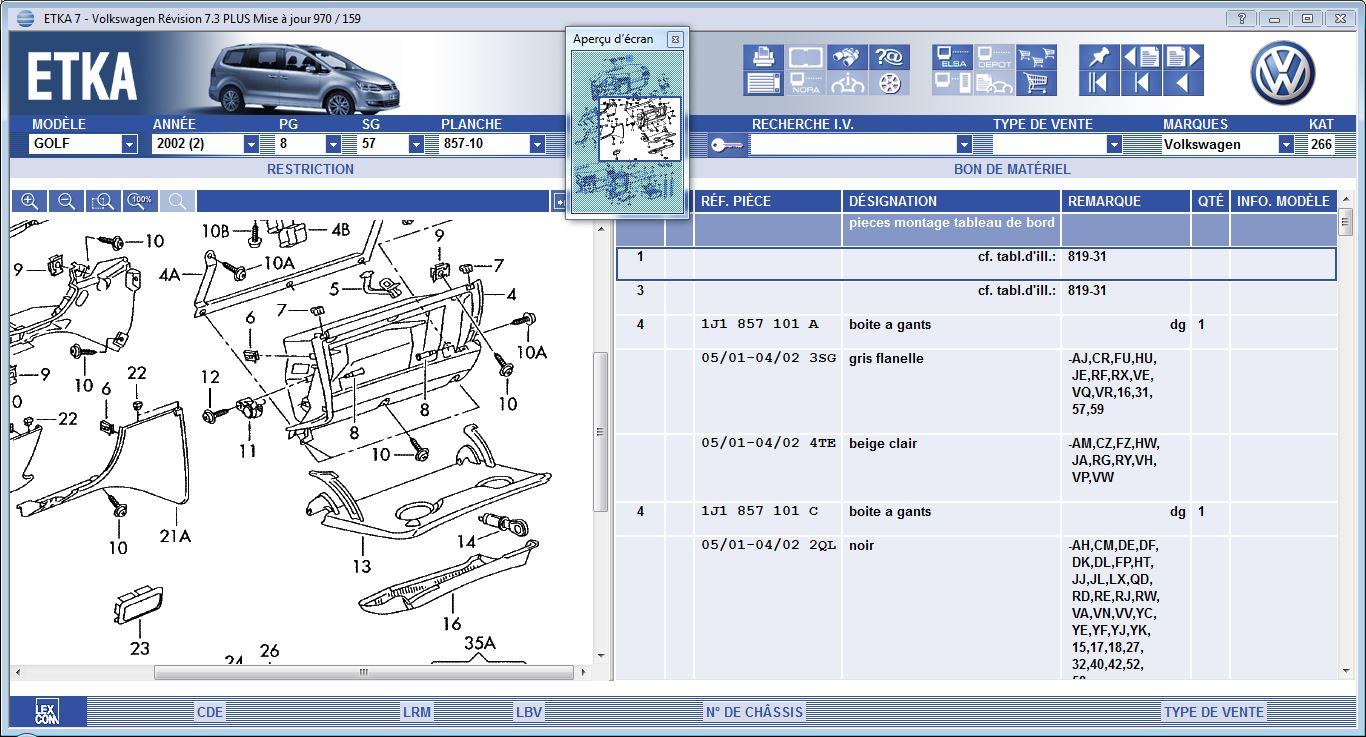Expand the Marques dropdown showing Volkswagen
1366x737 pixels.
pyautogui.click(x=1286, y=144)
